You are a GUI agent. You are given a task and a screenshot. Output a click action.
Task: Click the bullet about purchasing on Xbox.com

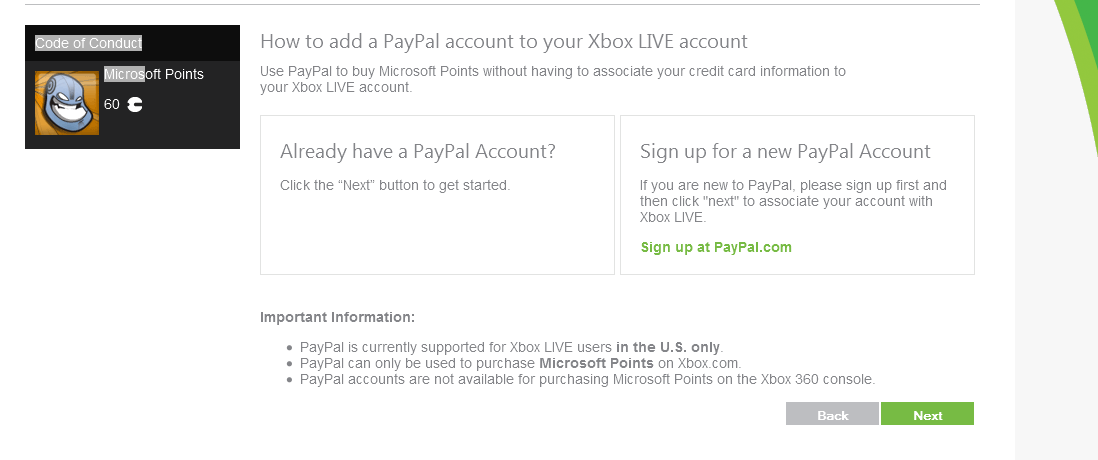coord(520,363)
